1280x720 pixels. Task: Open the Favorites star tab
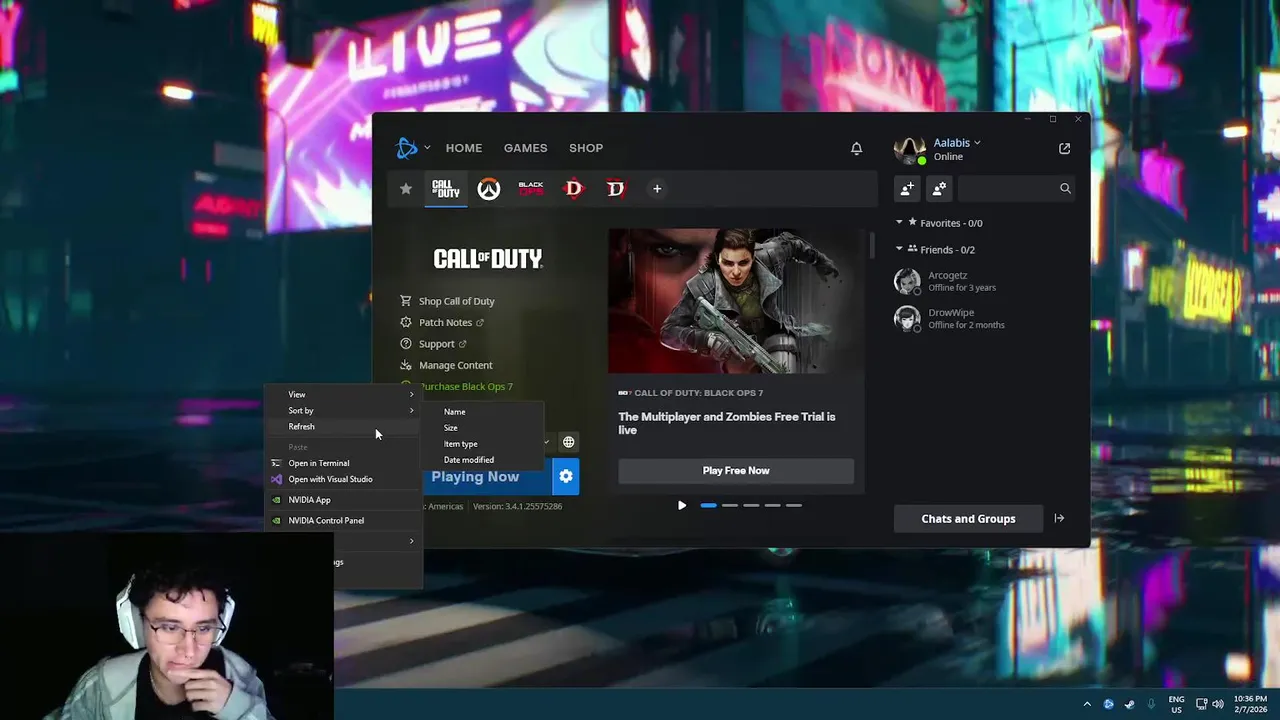click(x=405, y=188)
